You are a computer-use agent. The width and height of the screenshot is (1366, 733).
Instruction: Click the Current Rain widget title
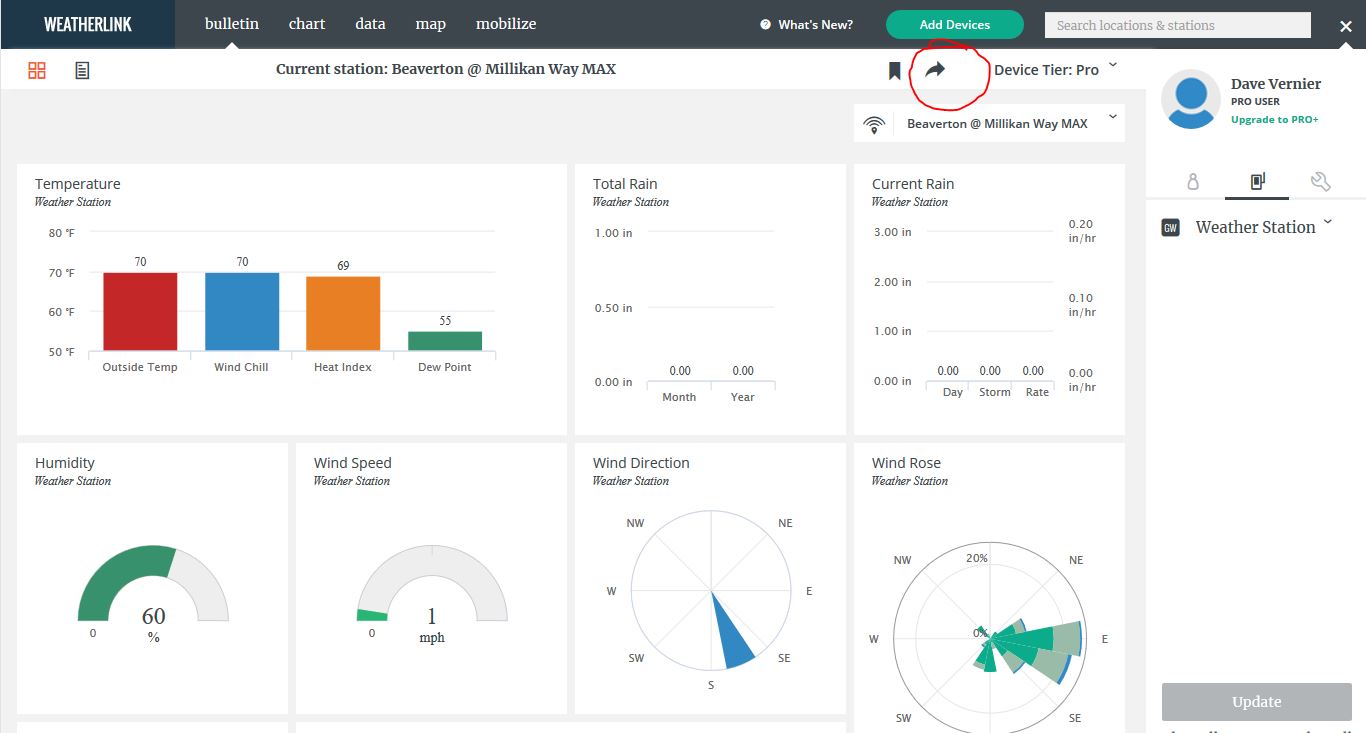coord(913,184)
